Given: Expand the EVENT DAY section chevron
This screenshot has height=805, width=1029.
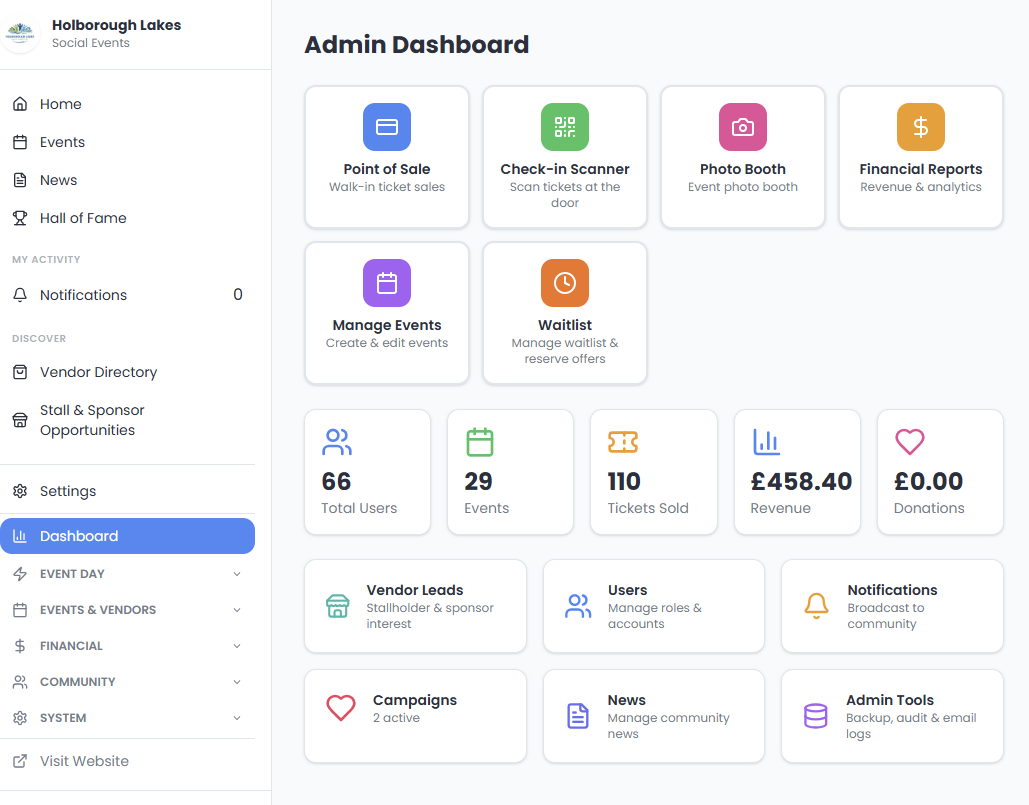Looking at the screenshot, I should [237, 574].
